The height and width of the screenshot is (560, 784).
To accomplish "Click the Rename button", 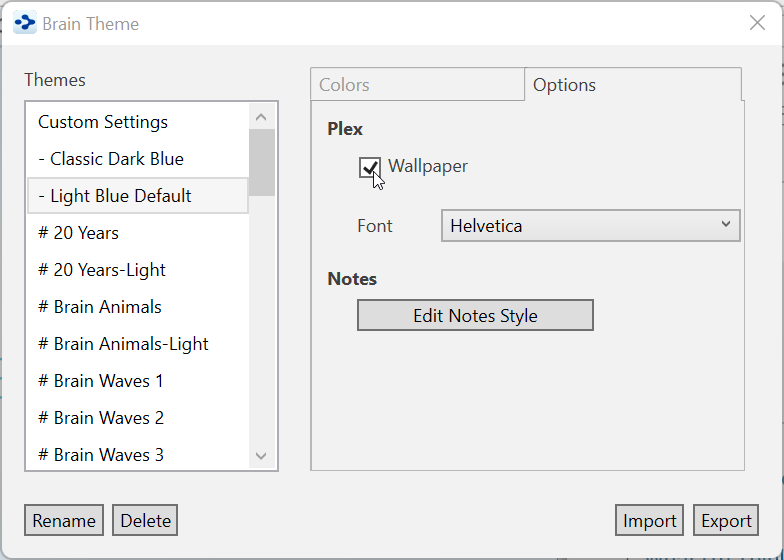I will [x=64, y=520].
